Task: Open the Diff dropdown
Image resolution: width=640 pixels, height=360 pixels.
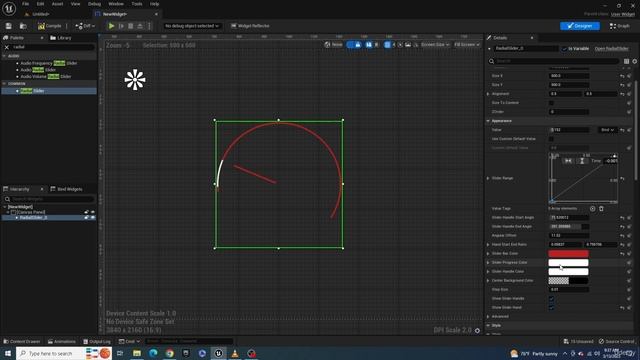Action: pos(85,26)
